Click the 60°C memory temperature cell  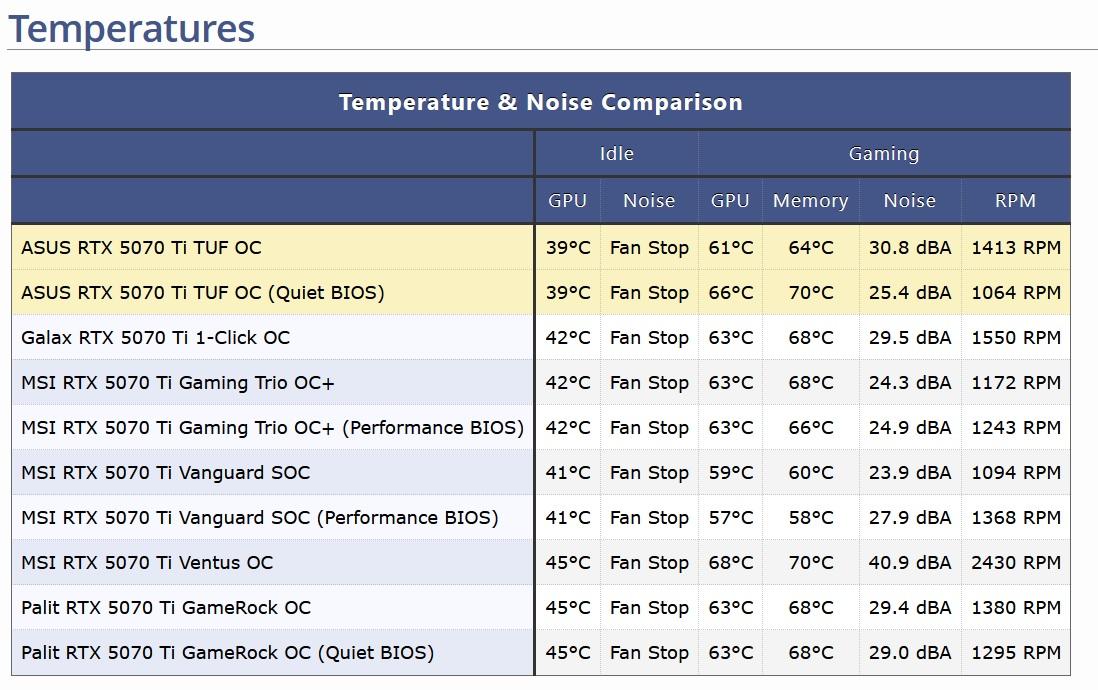[x=810, y=473]
